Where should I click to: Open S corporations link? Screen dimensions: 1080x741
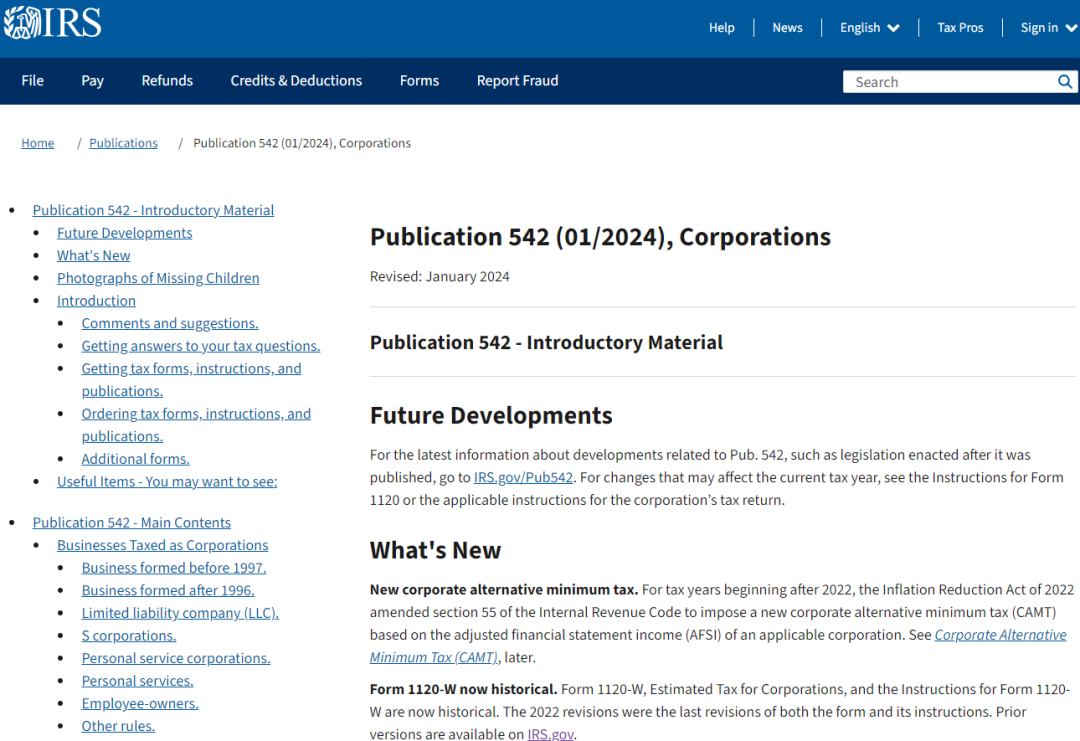point(129,636)
